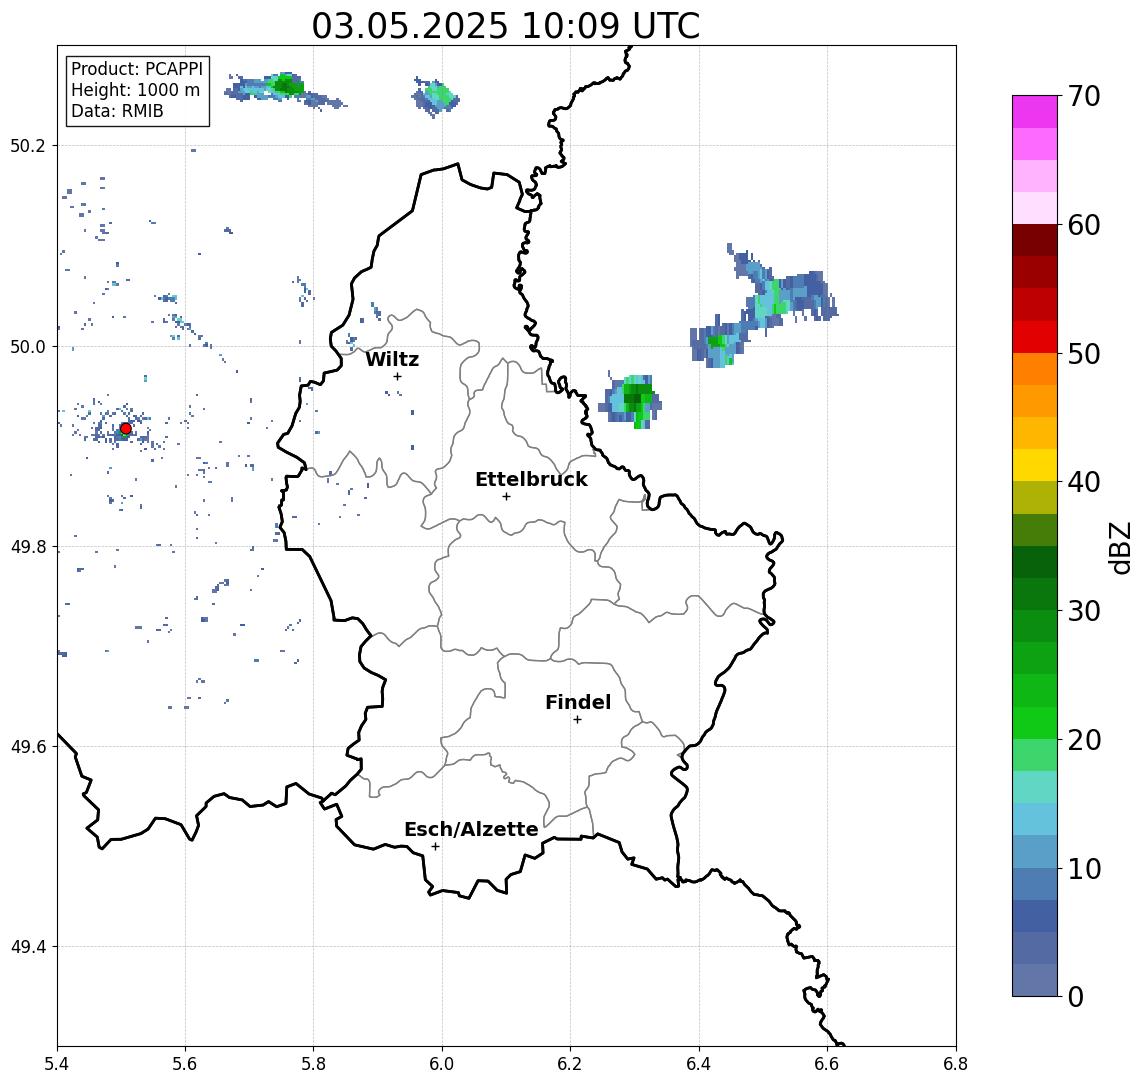Click the latitude tick label '50.0'
Viewport: 1145px width, 1084px height.
tap(28, 347)
